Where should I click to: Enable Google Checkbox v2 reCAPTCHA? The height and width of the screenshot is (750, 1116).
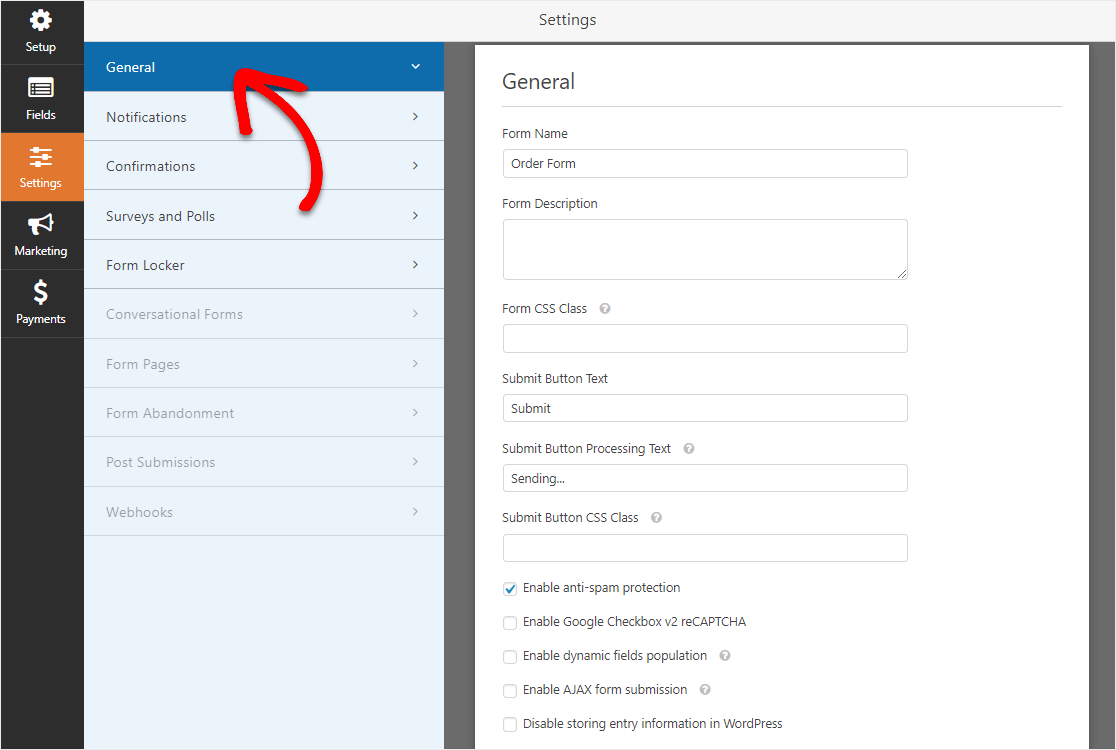[x=510, y=623]
